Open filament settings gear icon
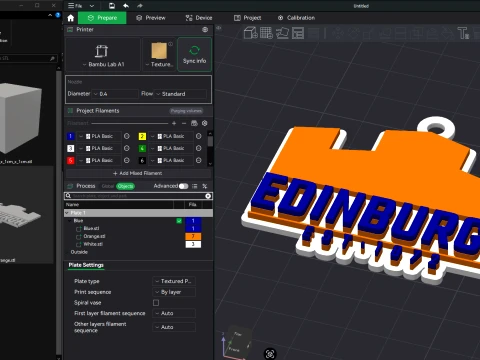 (x=205, y=123)
